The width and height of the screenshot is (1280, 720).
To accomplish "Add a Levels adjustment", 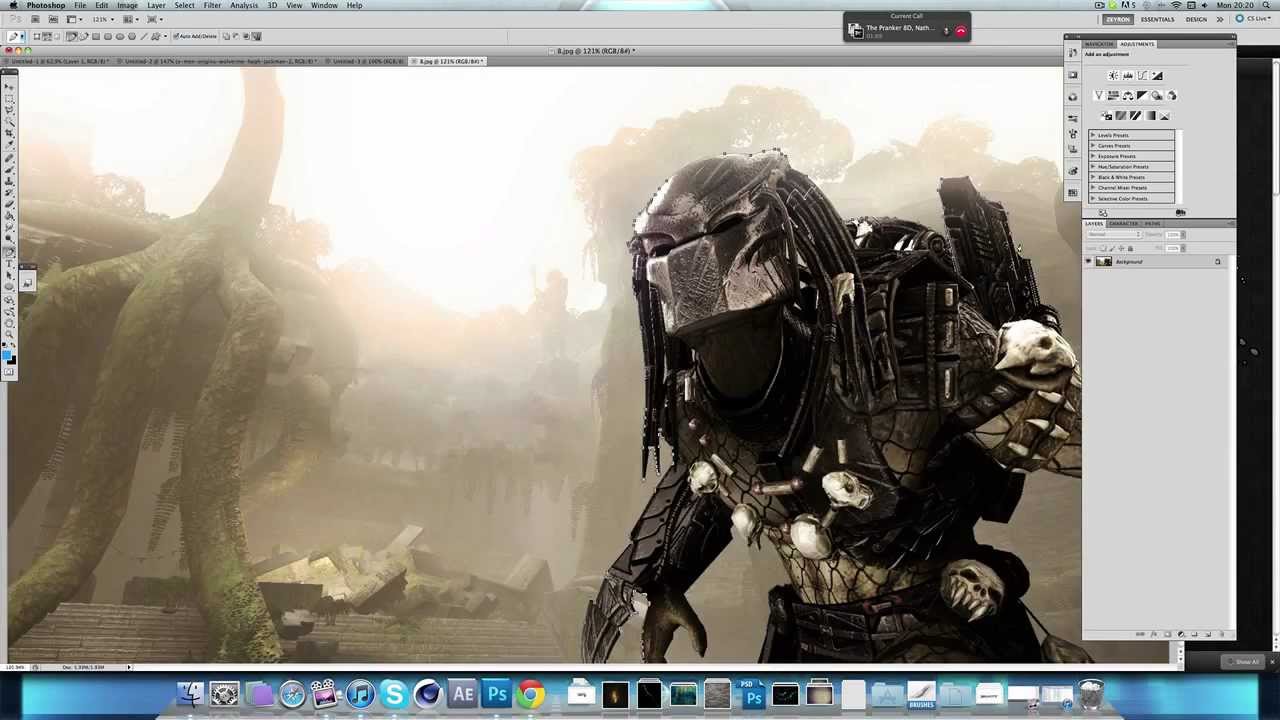I will [x=1128, y=76].
